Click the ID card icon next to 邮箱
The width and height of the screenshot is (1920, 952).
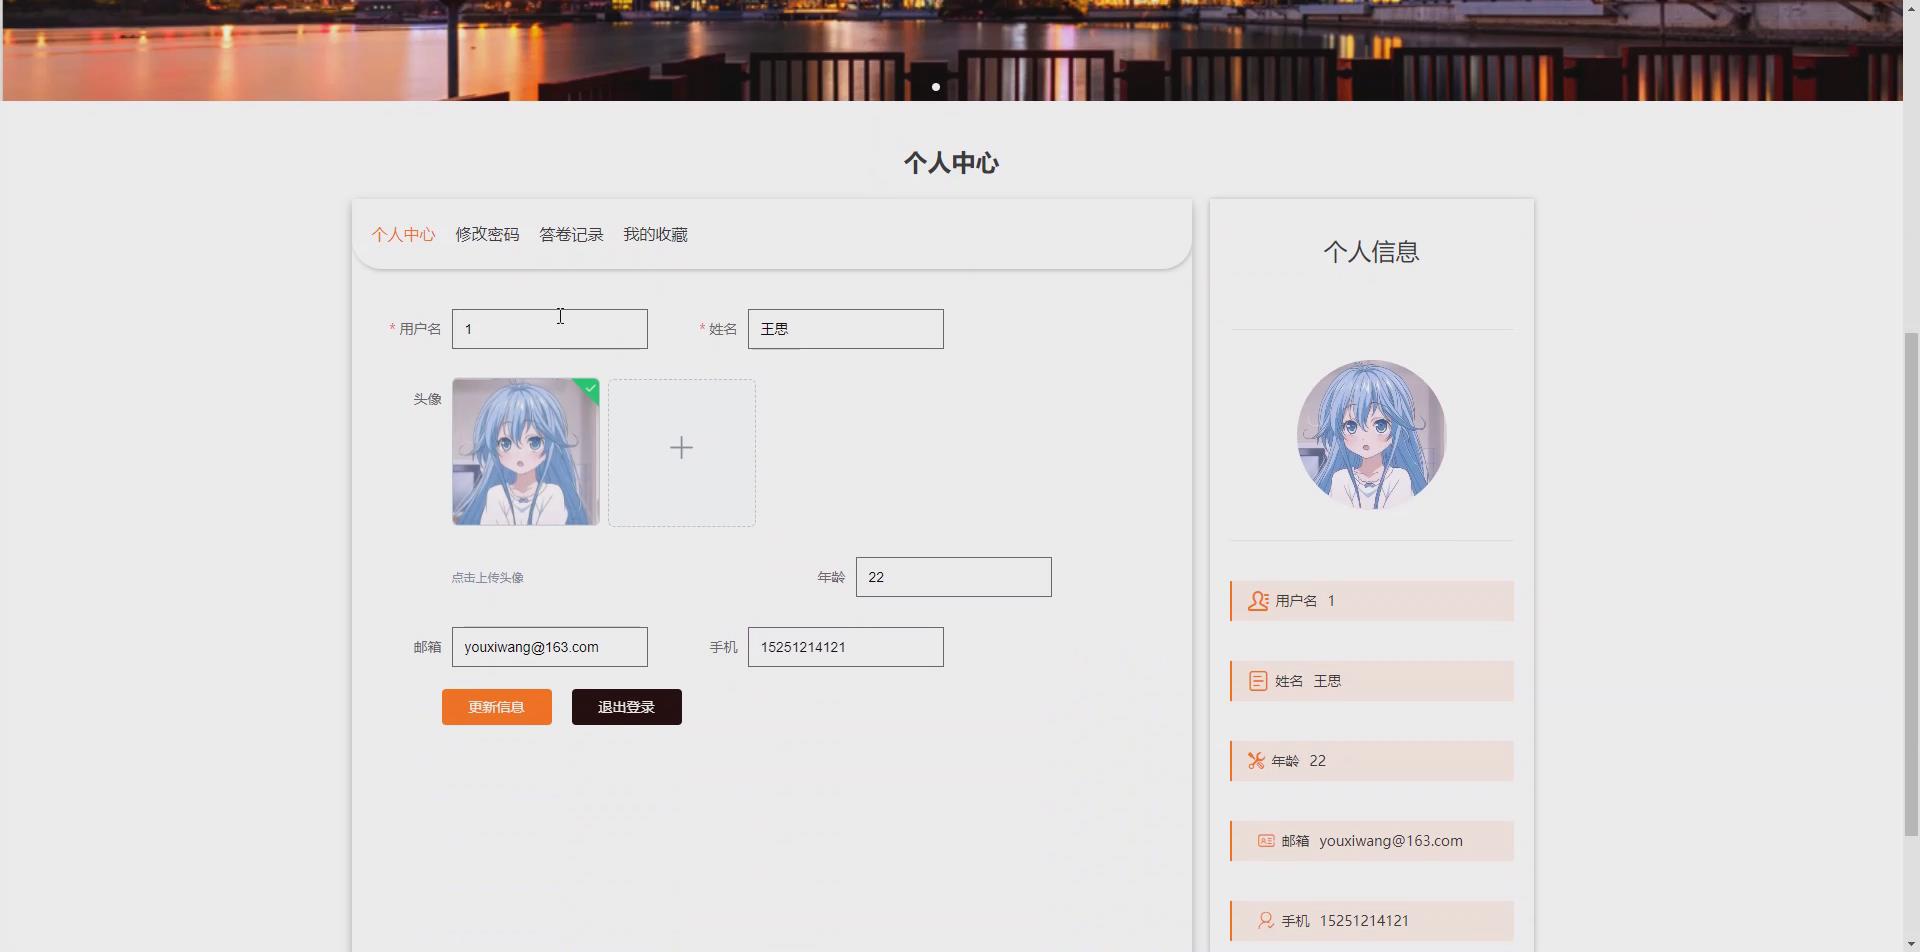(x=1264, y=840)
